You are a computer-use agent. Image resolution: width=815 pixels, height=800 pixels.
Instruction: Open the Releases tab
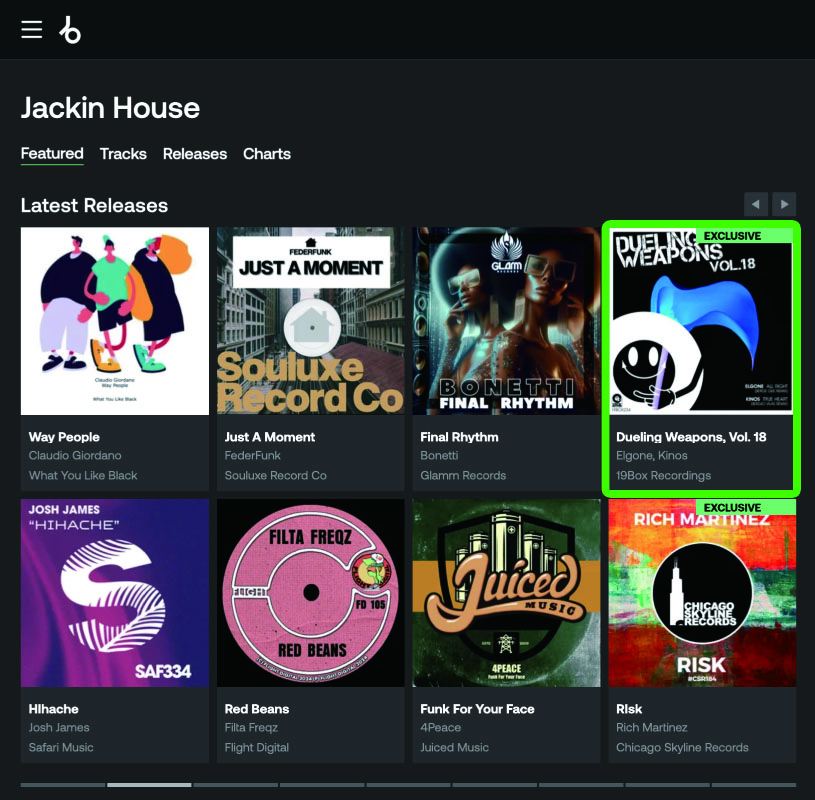[x=195, y=154]
